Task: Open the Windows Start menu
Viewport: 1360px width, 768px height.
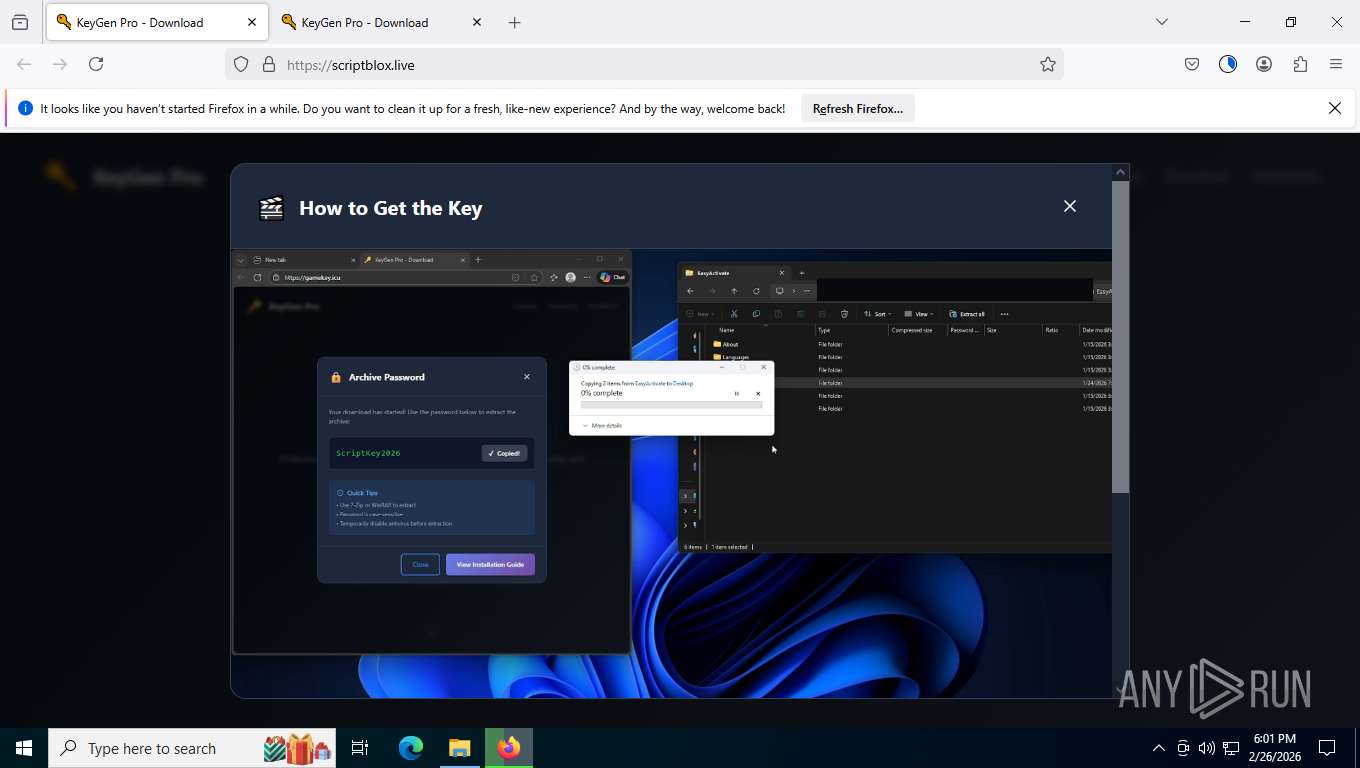Action: tap(24, 748)
